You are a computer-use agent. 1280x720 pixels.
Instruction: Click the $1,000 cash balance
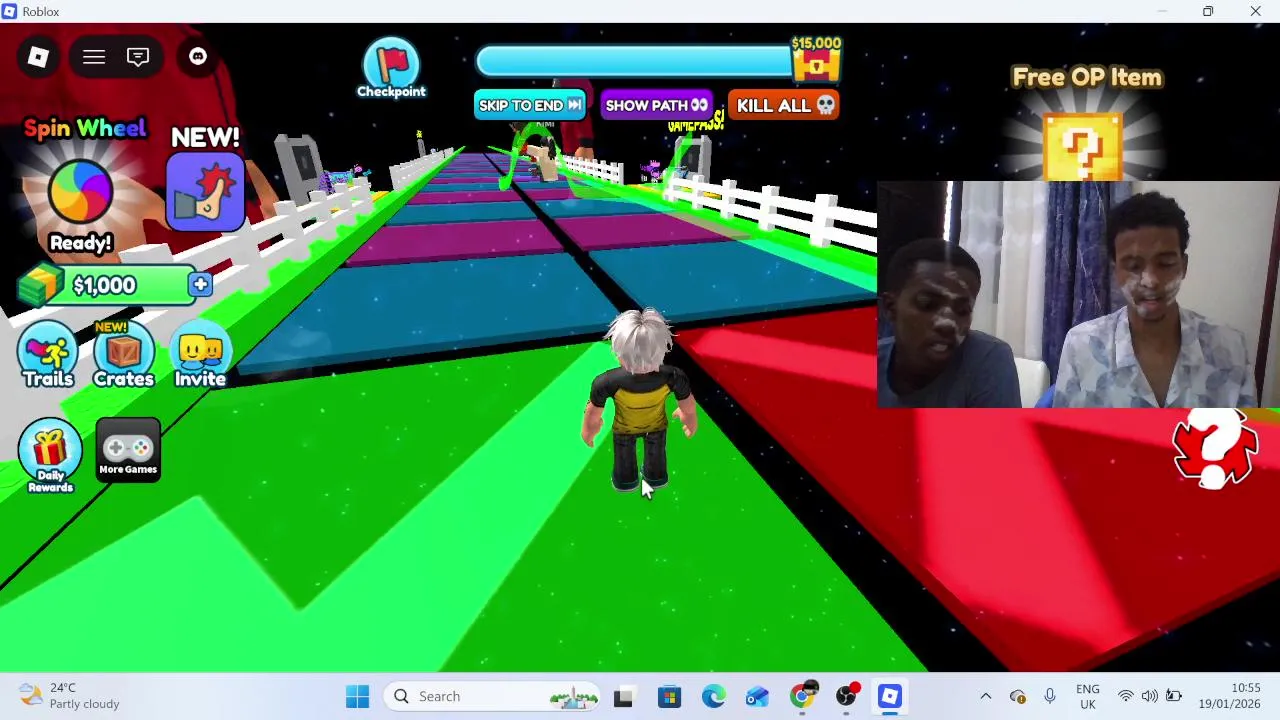104,286
